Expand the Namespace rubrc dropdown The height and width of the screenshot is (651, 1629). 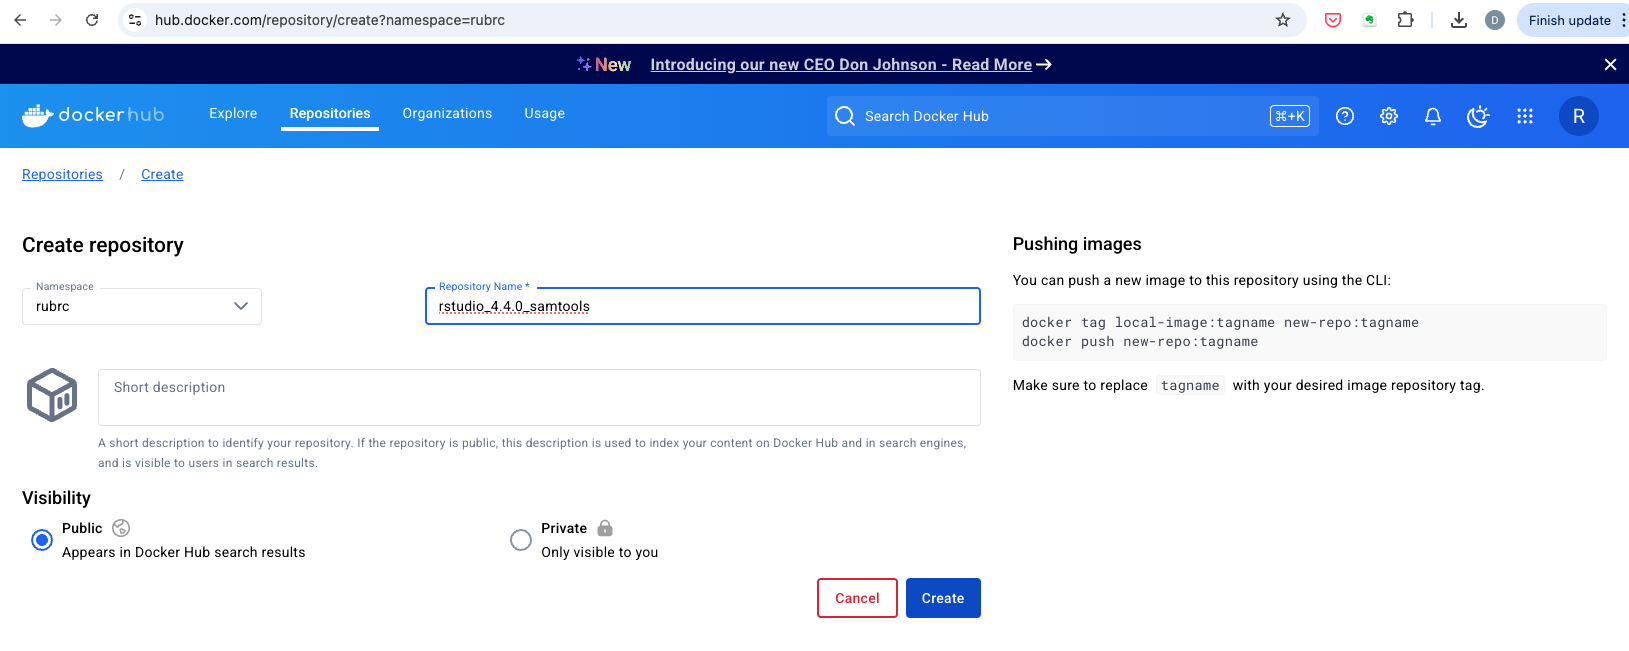[142, 306]
